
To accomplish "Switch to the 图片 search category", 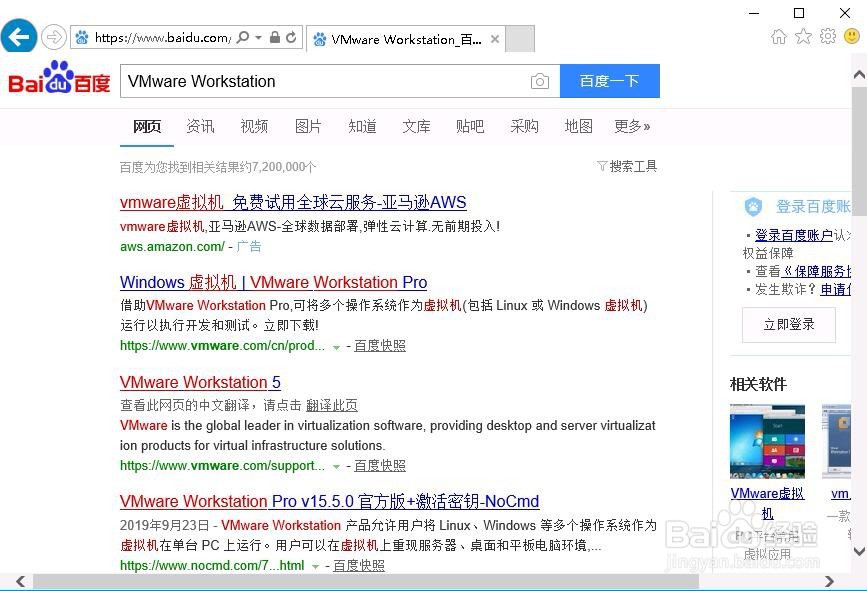I will 308,127.
